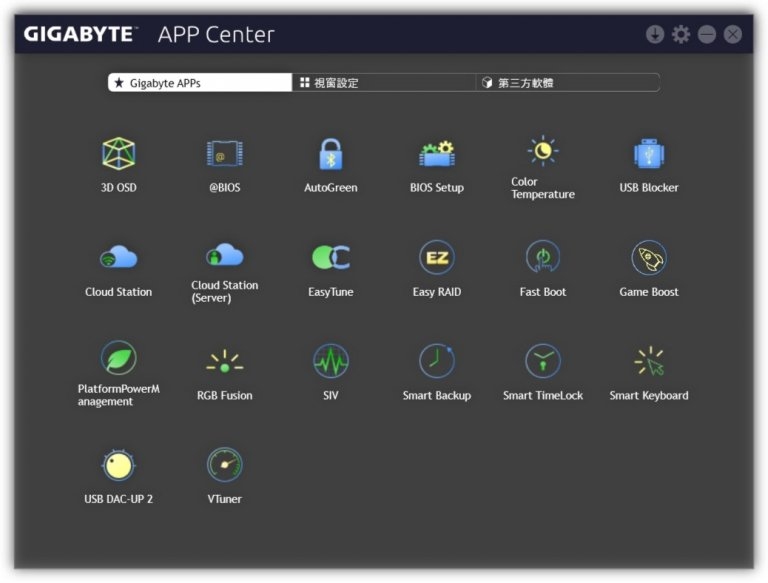Open the @BIOS chip icon
Screen dimensions: 768x583
(x=224, y=154)
